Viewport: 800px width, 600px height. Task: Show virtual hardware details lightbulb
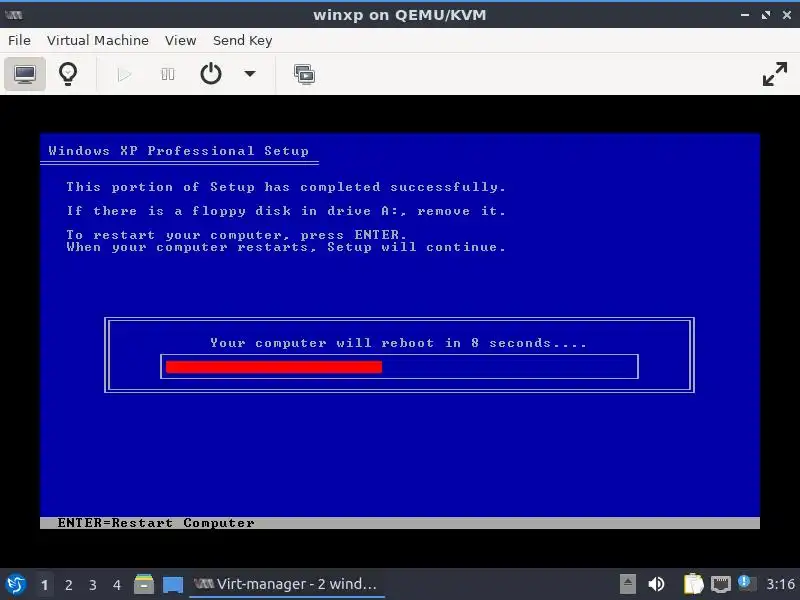click(x=68, y=74)
